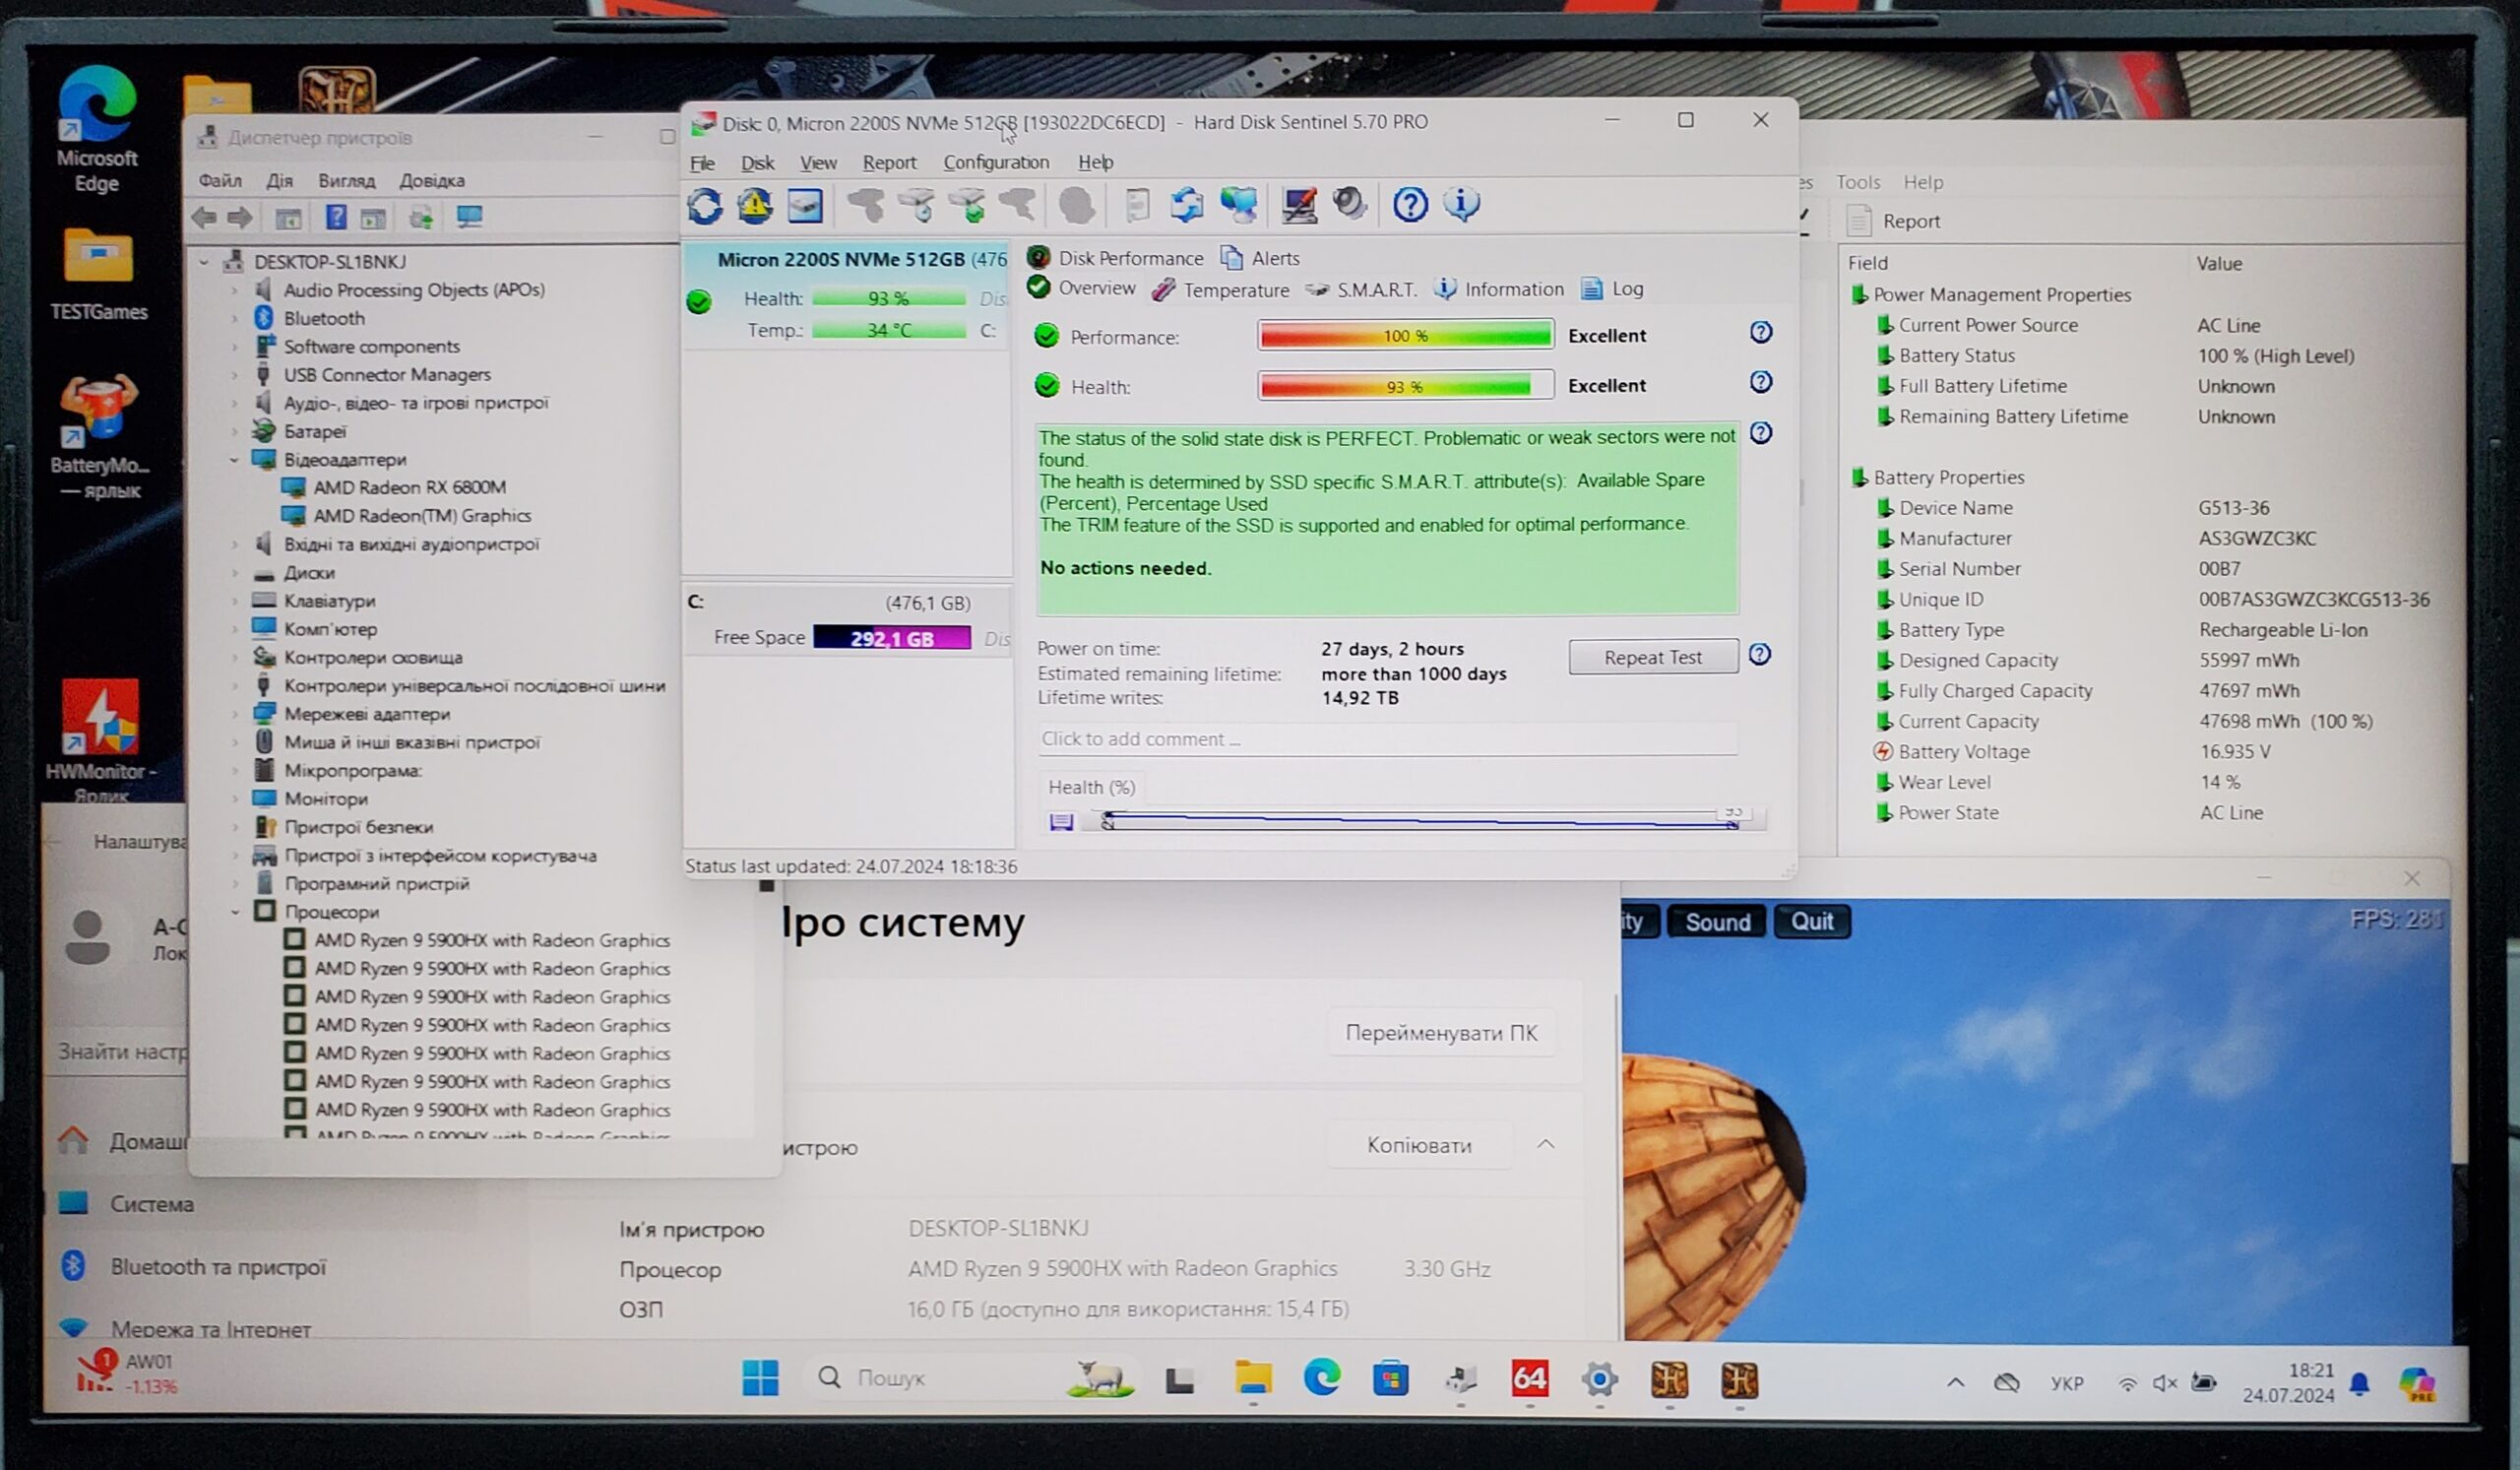Click the back arrow in Device Manager toolbar
This screenshot has width=2520, height=1470.
pyautogui.click(x=205, y=217)
